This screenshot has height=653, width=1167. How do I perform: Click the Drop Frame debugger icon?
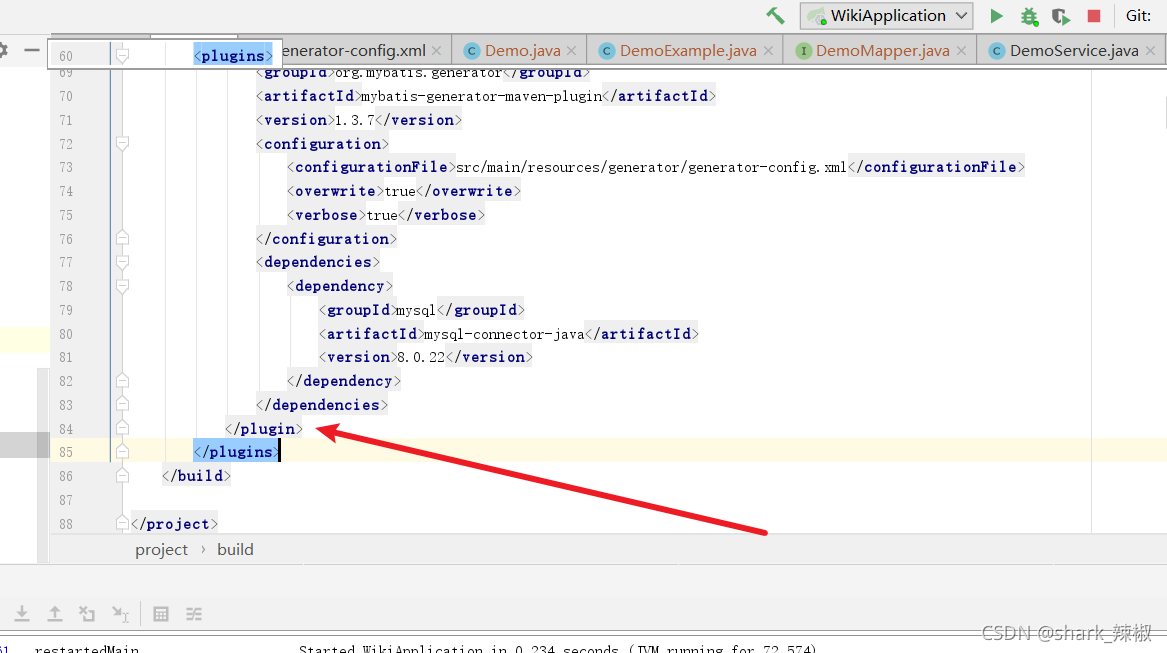(x=87, y=614)
